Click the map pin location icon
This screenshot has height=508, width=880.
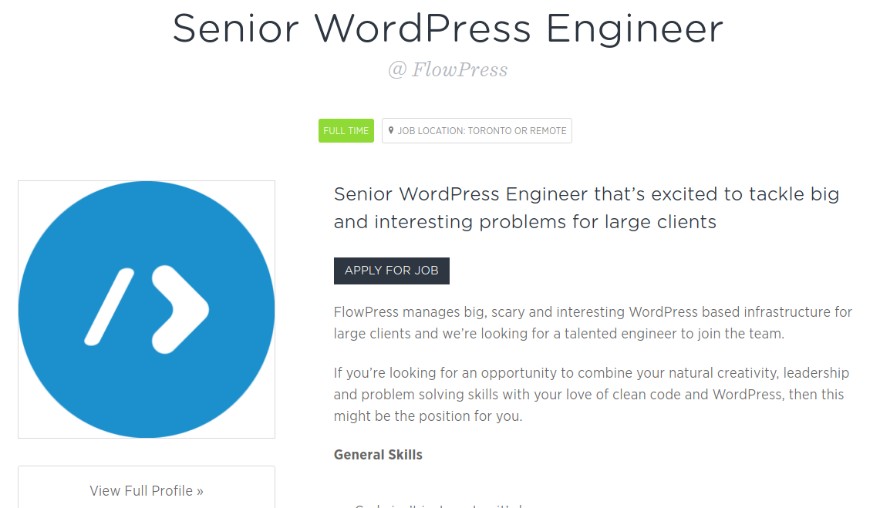pos(391,130)
